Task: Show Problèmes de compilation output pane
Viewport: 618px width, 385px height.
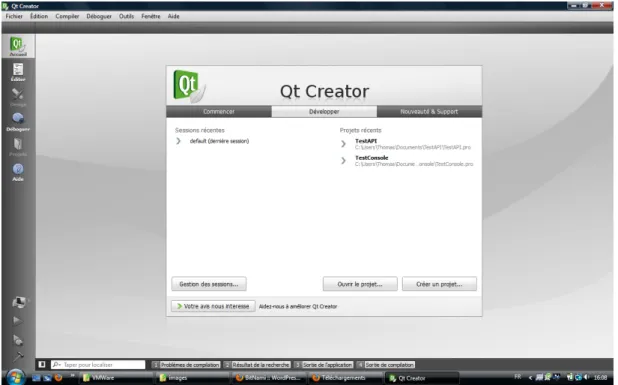Action: click(x=186, y=365)
